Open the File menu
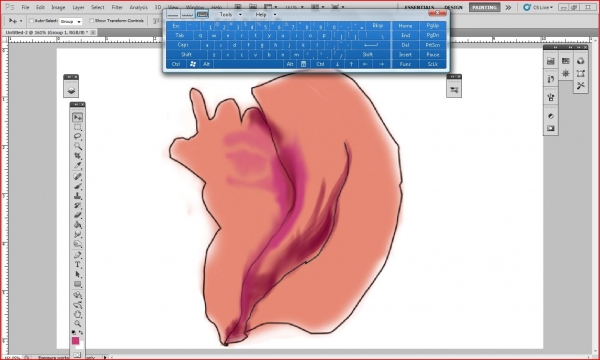Image resolution: width=600 pixels, height=360 pixels. pos(25,7)
